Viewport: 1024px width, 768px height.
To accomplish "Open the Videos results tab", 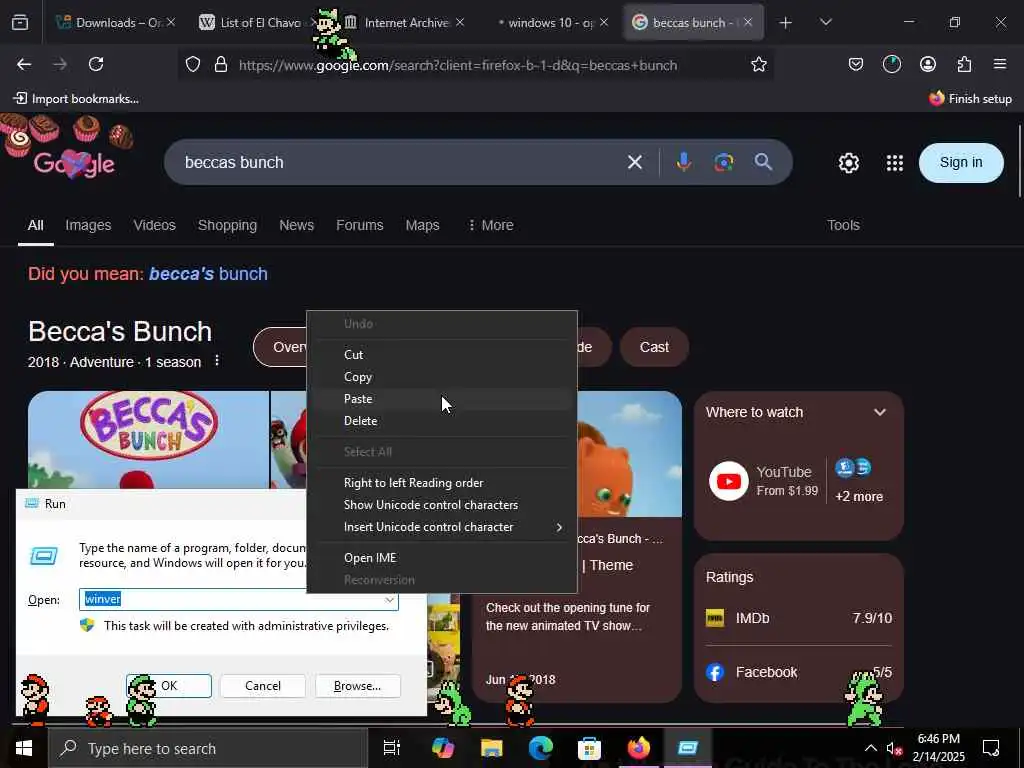I will pos(154,225).
